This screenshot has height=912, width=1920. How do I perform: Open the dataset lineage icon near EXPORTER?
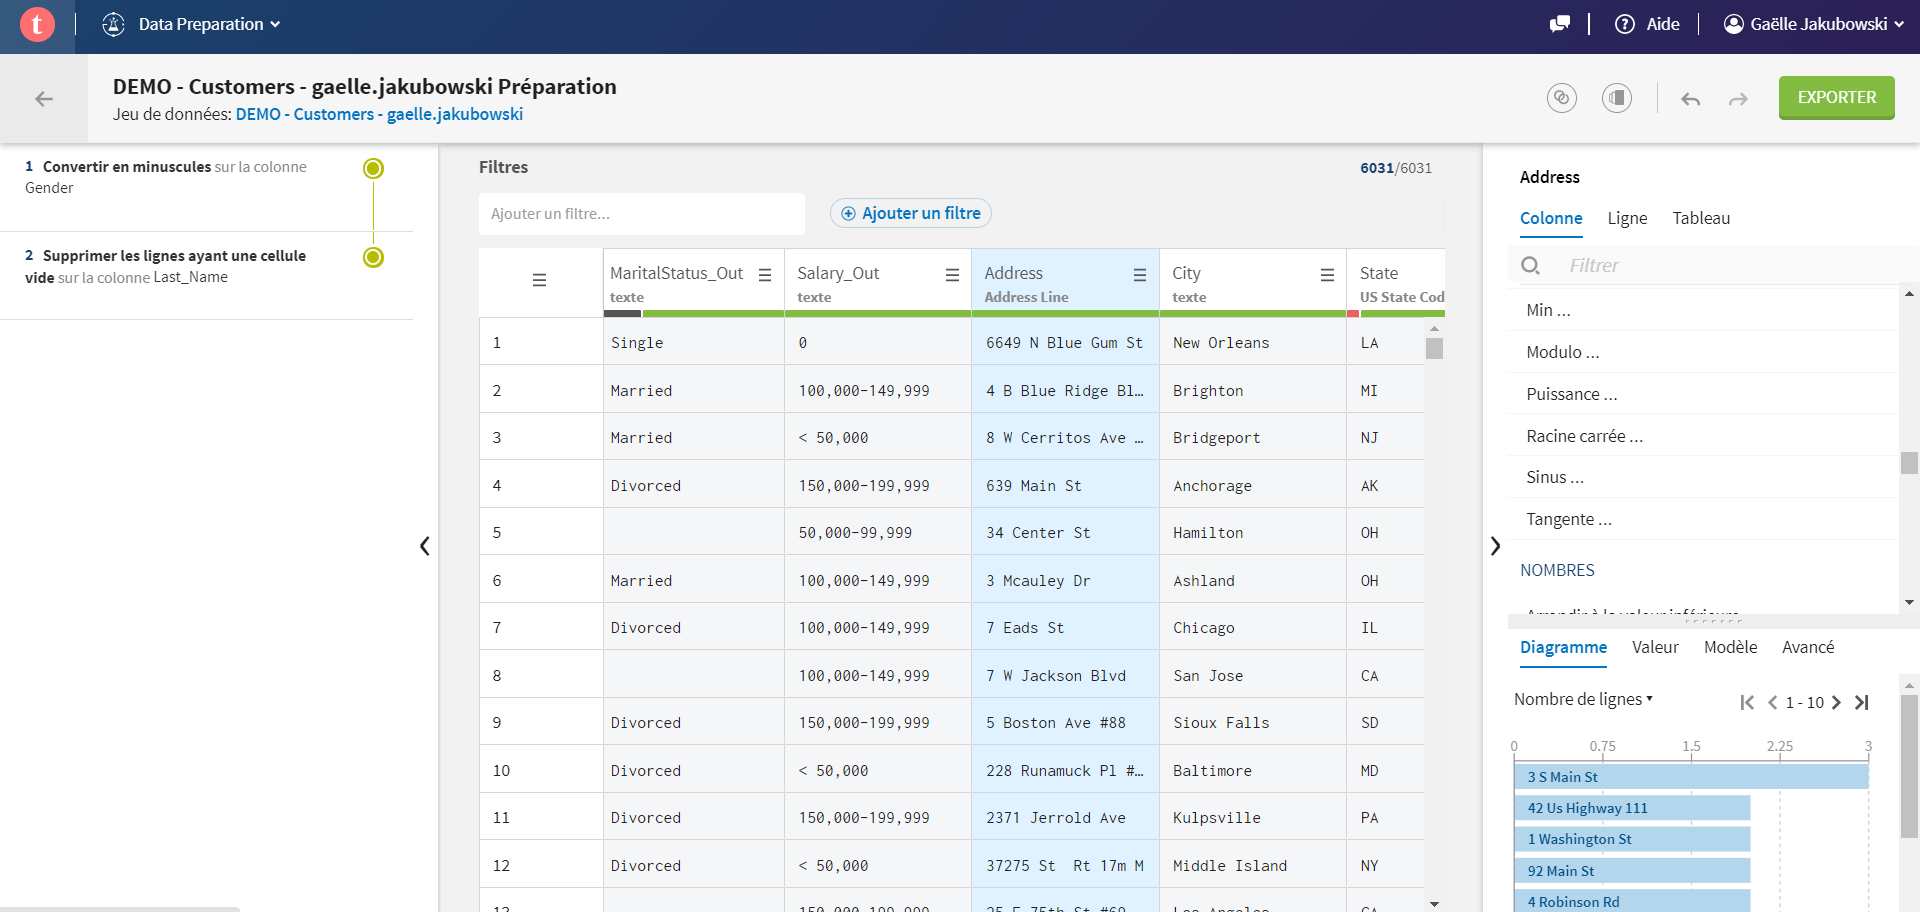[x=1562, y=98]
